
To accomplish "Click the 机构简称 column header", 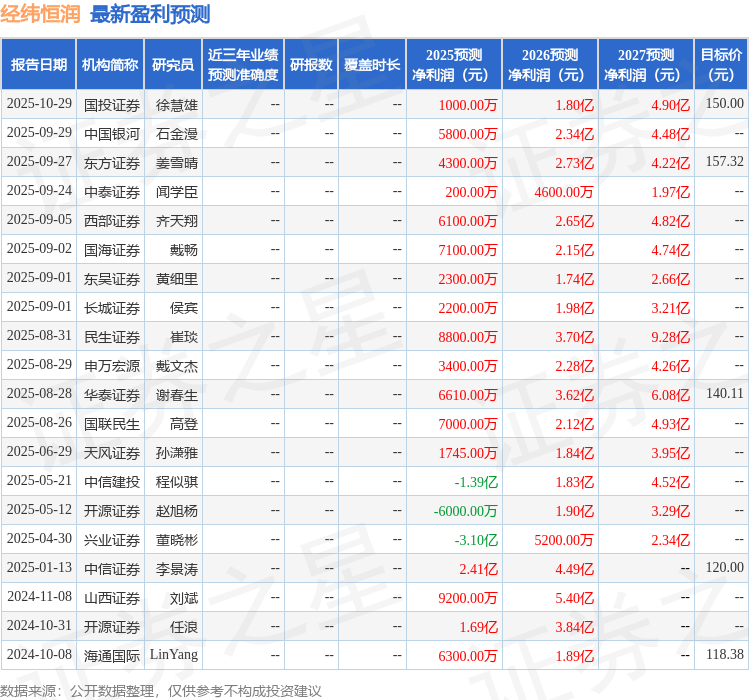I will pyautogui.click(x=110, y=65).
